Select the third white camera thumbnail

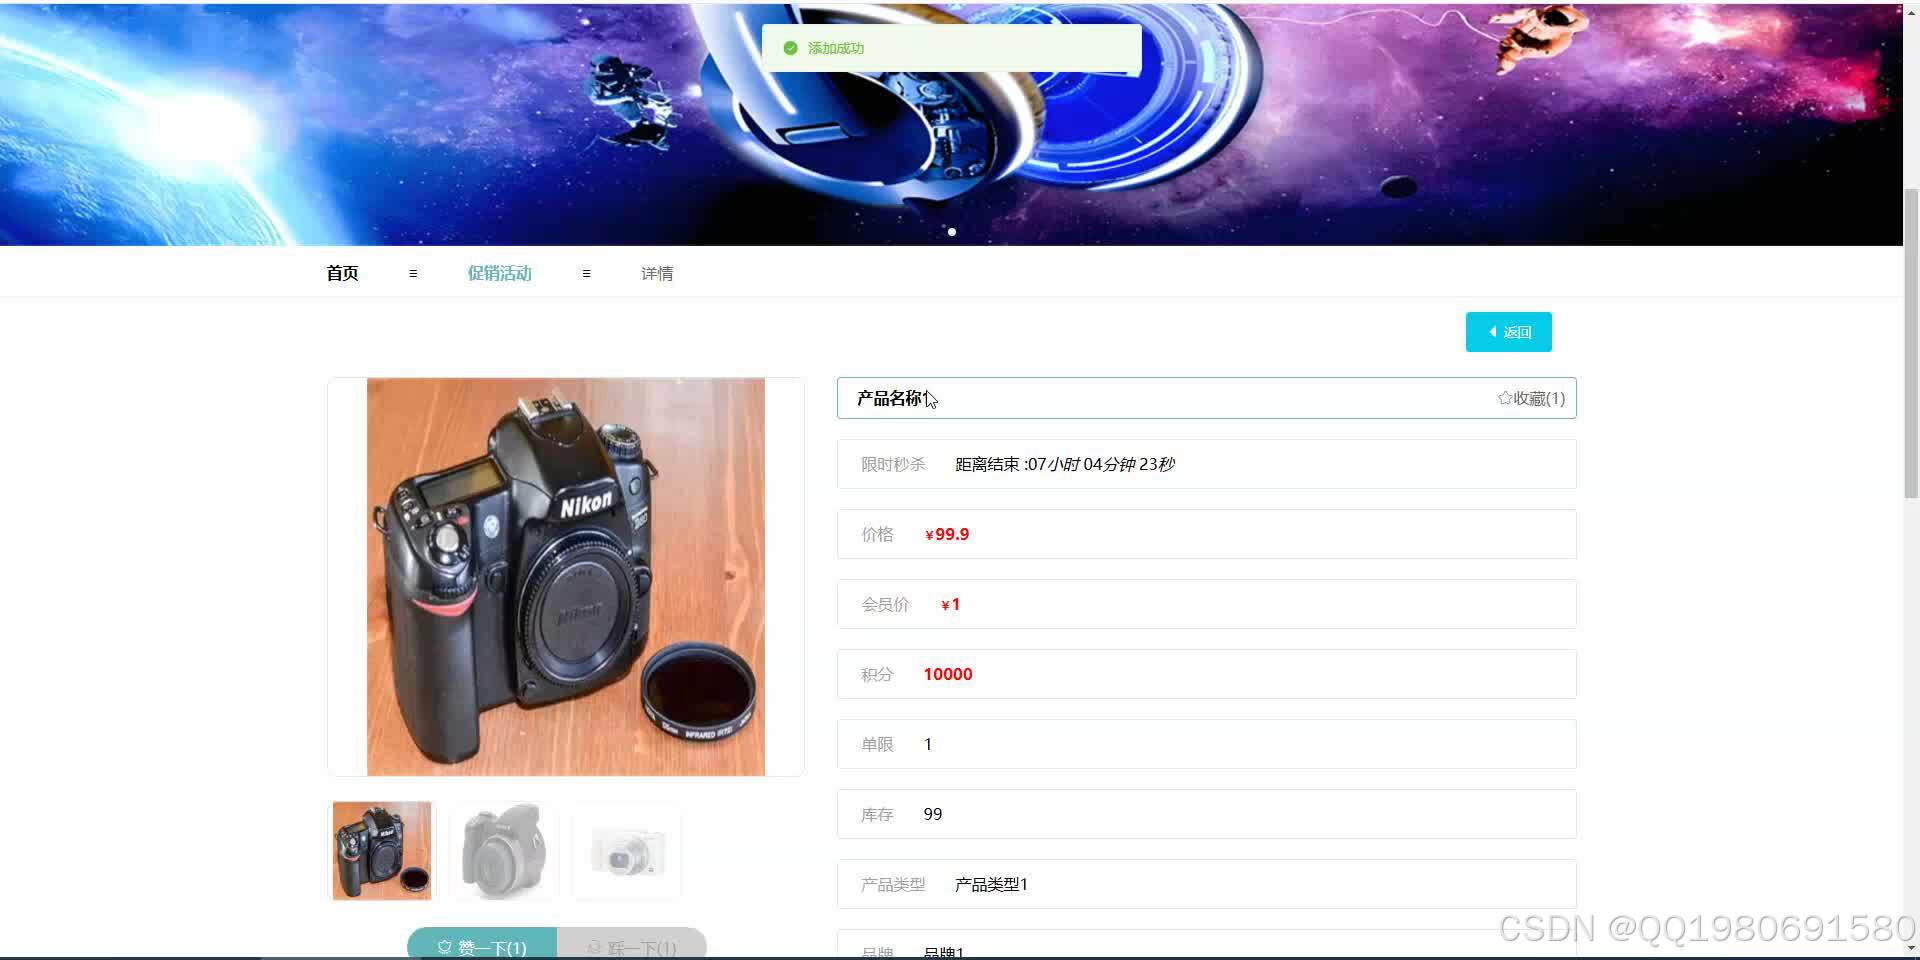pos(626,850)
